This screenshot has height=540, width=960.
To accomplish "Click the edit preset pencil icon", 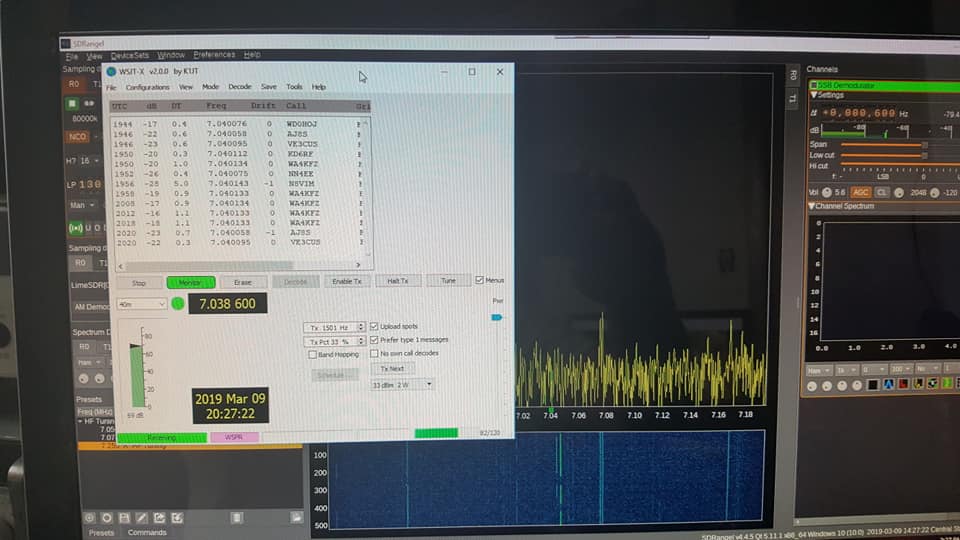I will click(141, 518).
